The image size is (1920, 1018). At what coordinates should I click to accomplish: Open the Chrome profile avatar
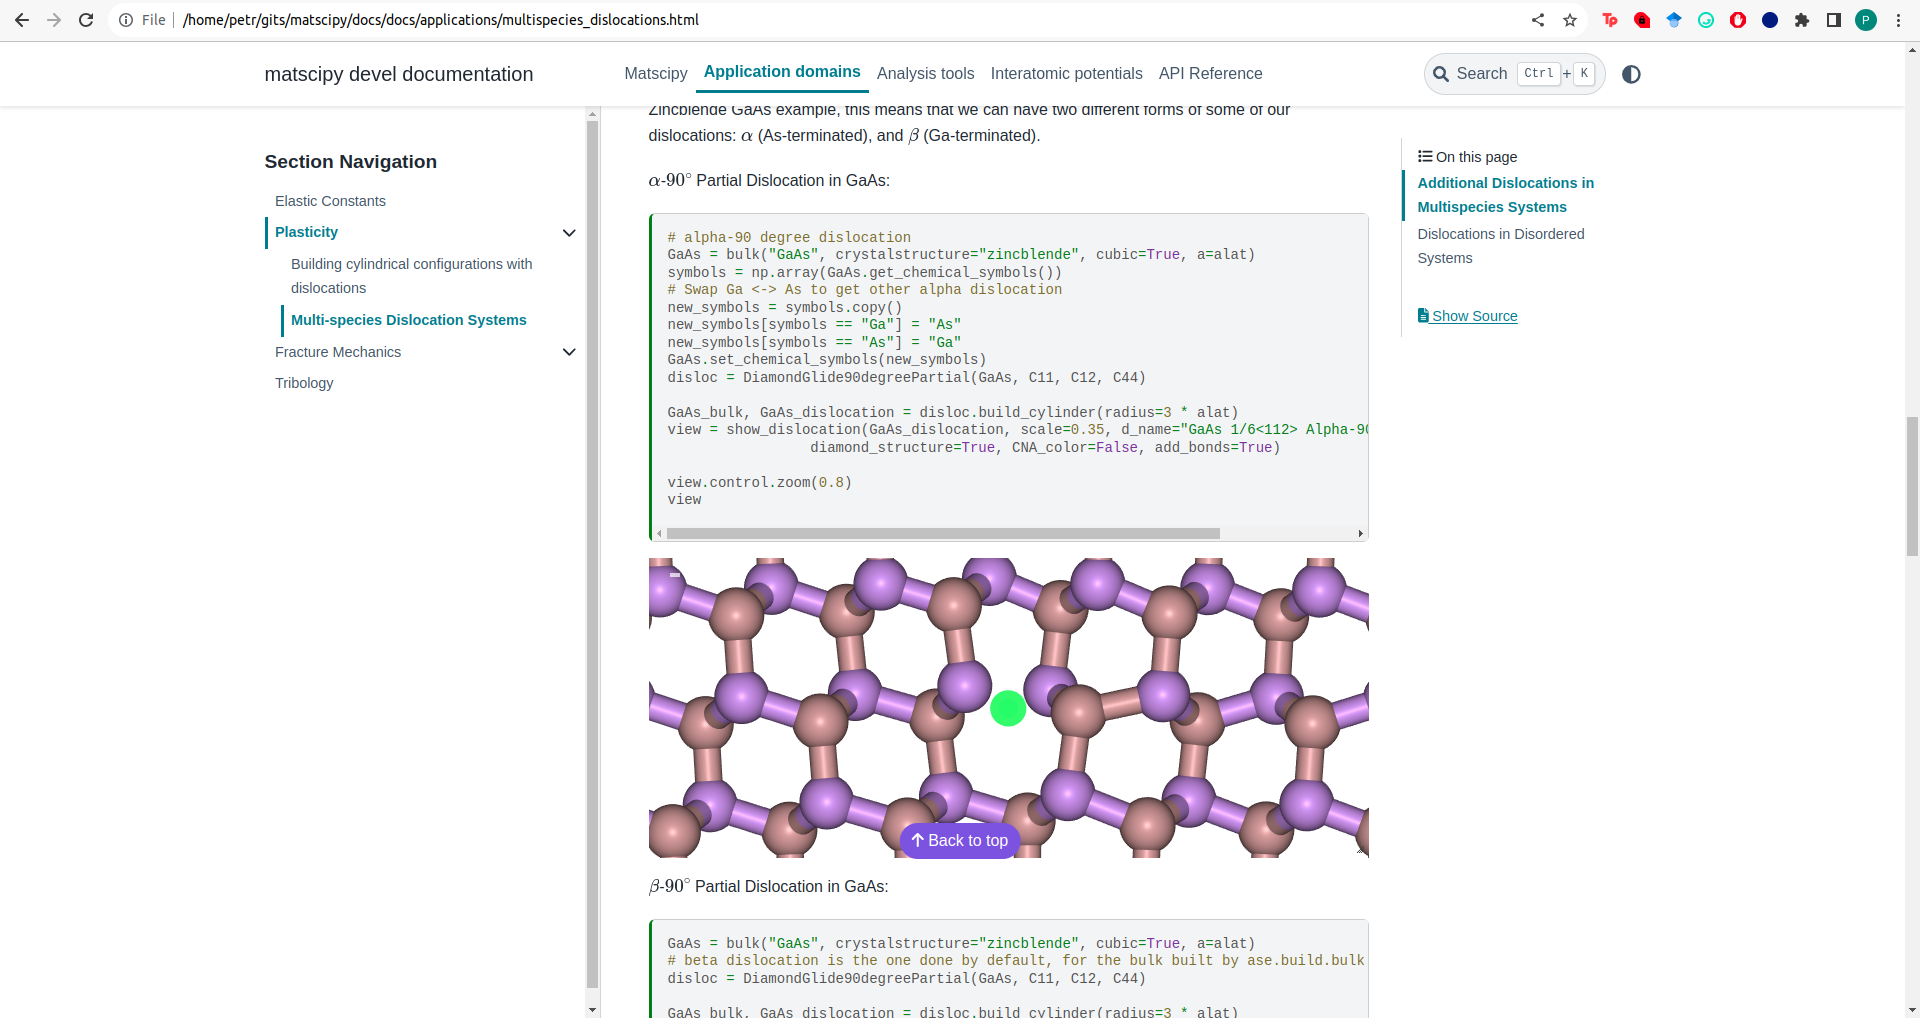[x=1866, y=20]
